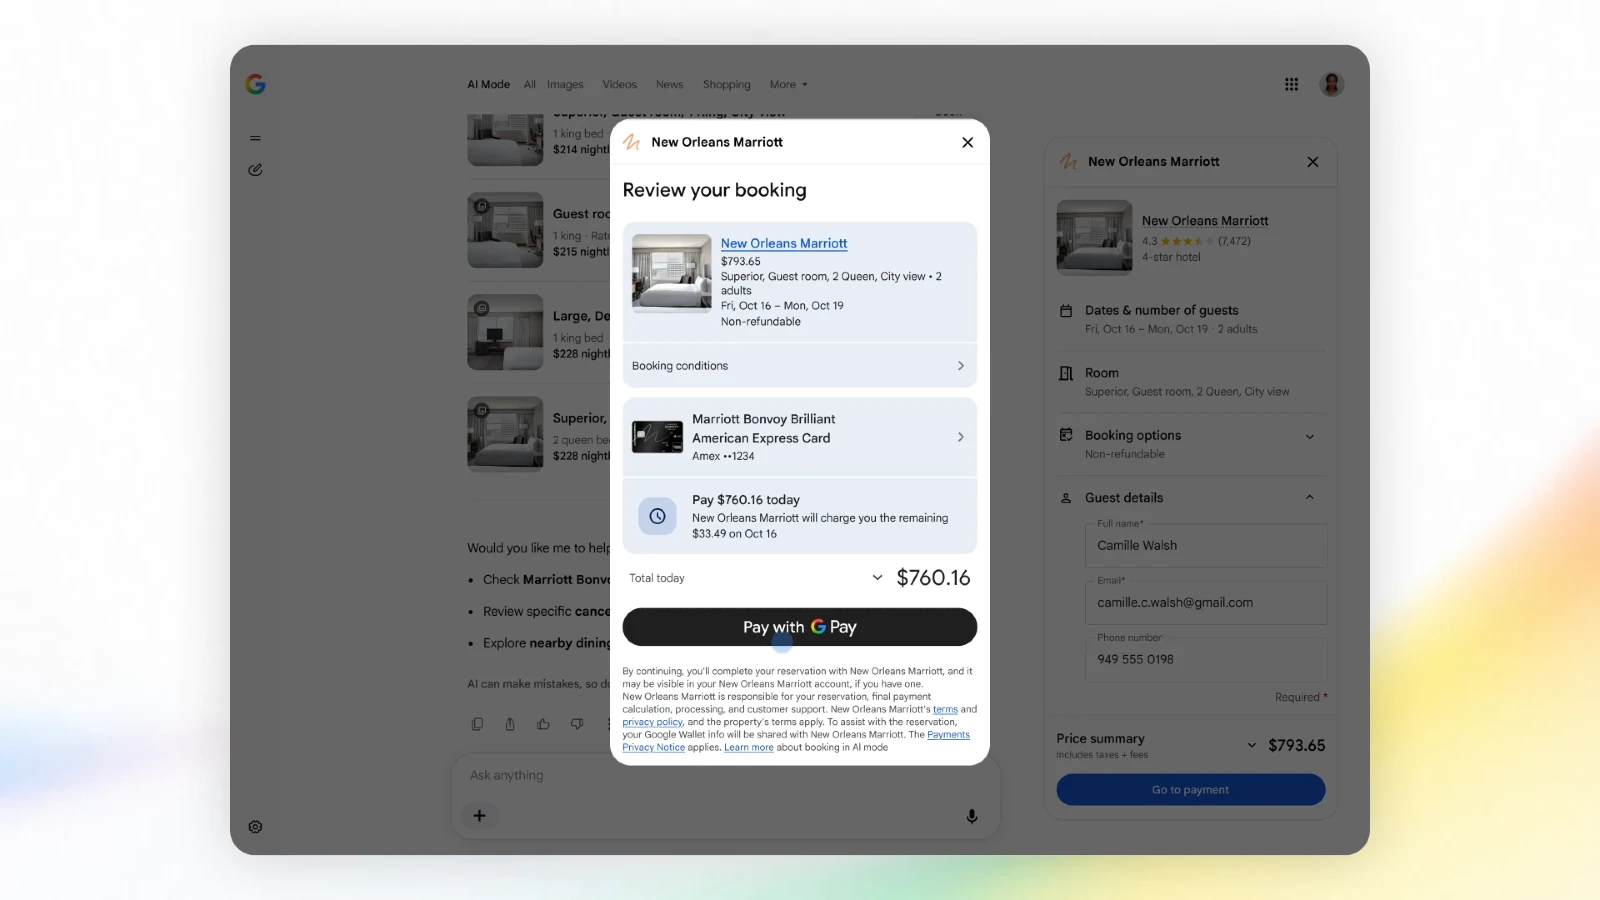This screenshot has height=900, width=1600.
Task: Close the New Orleans Marriott side panel
Action: point(1313,162)
